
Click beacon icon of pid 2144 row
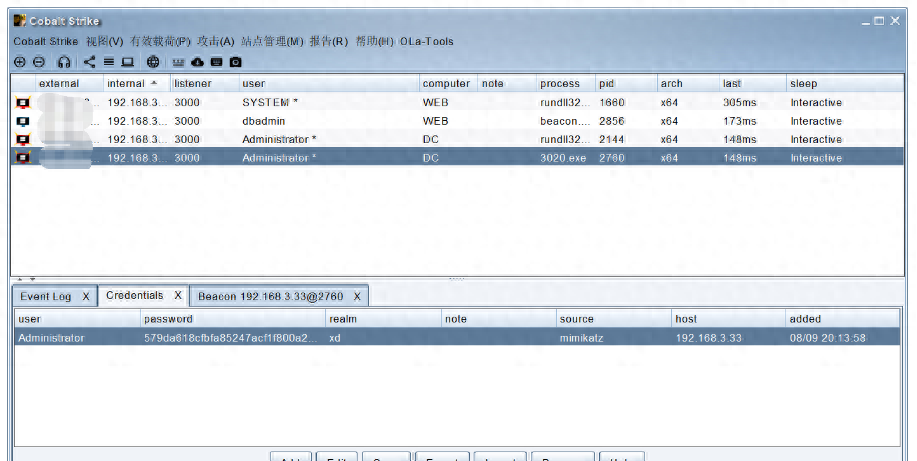[x=23, y=139]
